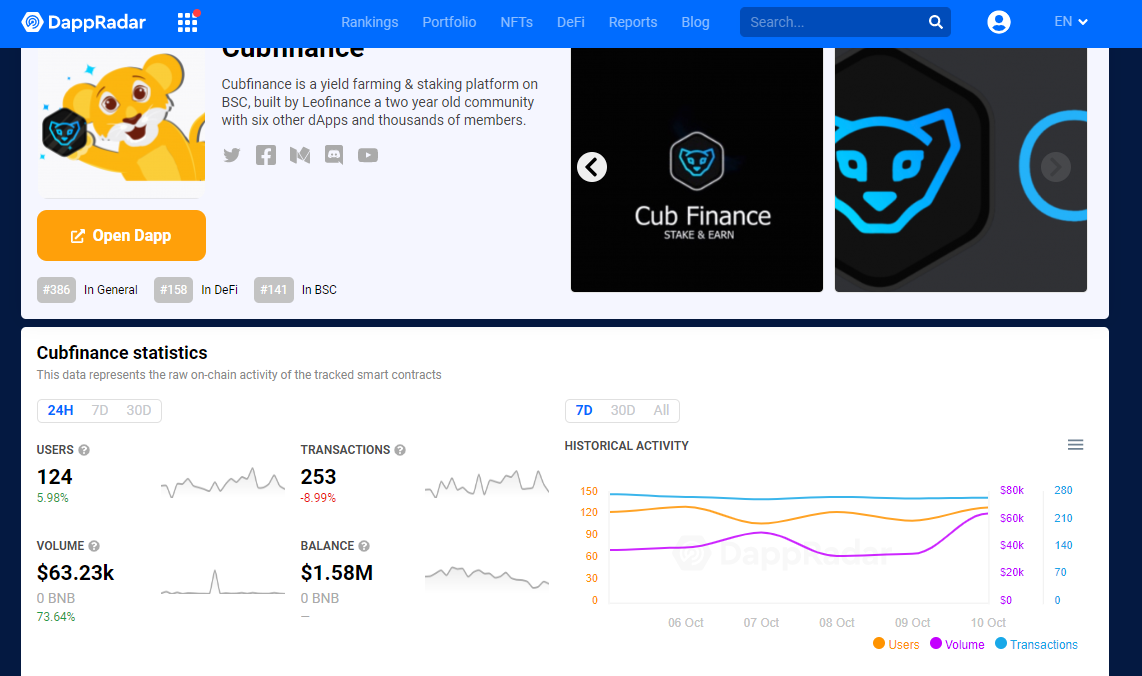Click the -8.99% transactions change
This screenshot has width=1142, height=676.
(318, 498)
